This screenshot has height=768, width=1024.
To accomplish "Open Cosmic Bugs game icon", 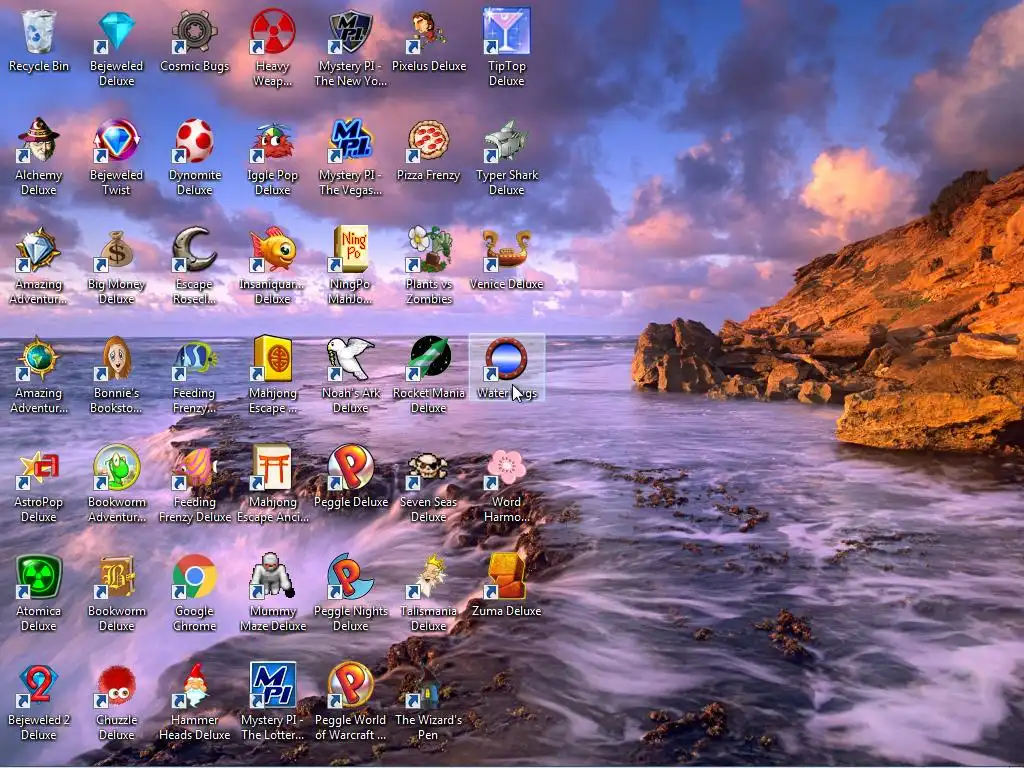I will 194,31.
